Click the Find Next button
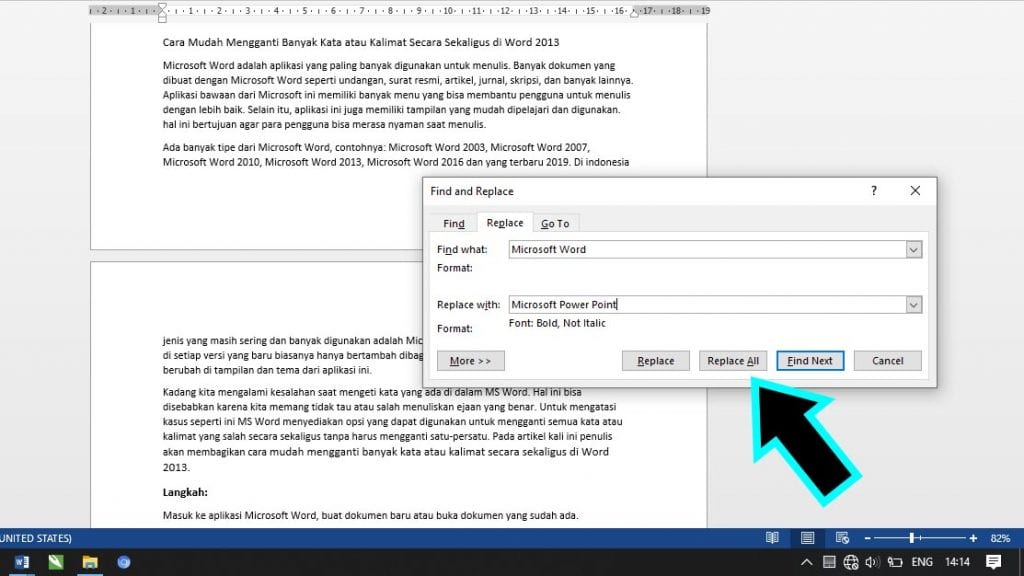This screenshot has height=576, width=1024. (x=810, y=360)
